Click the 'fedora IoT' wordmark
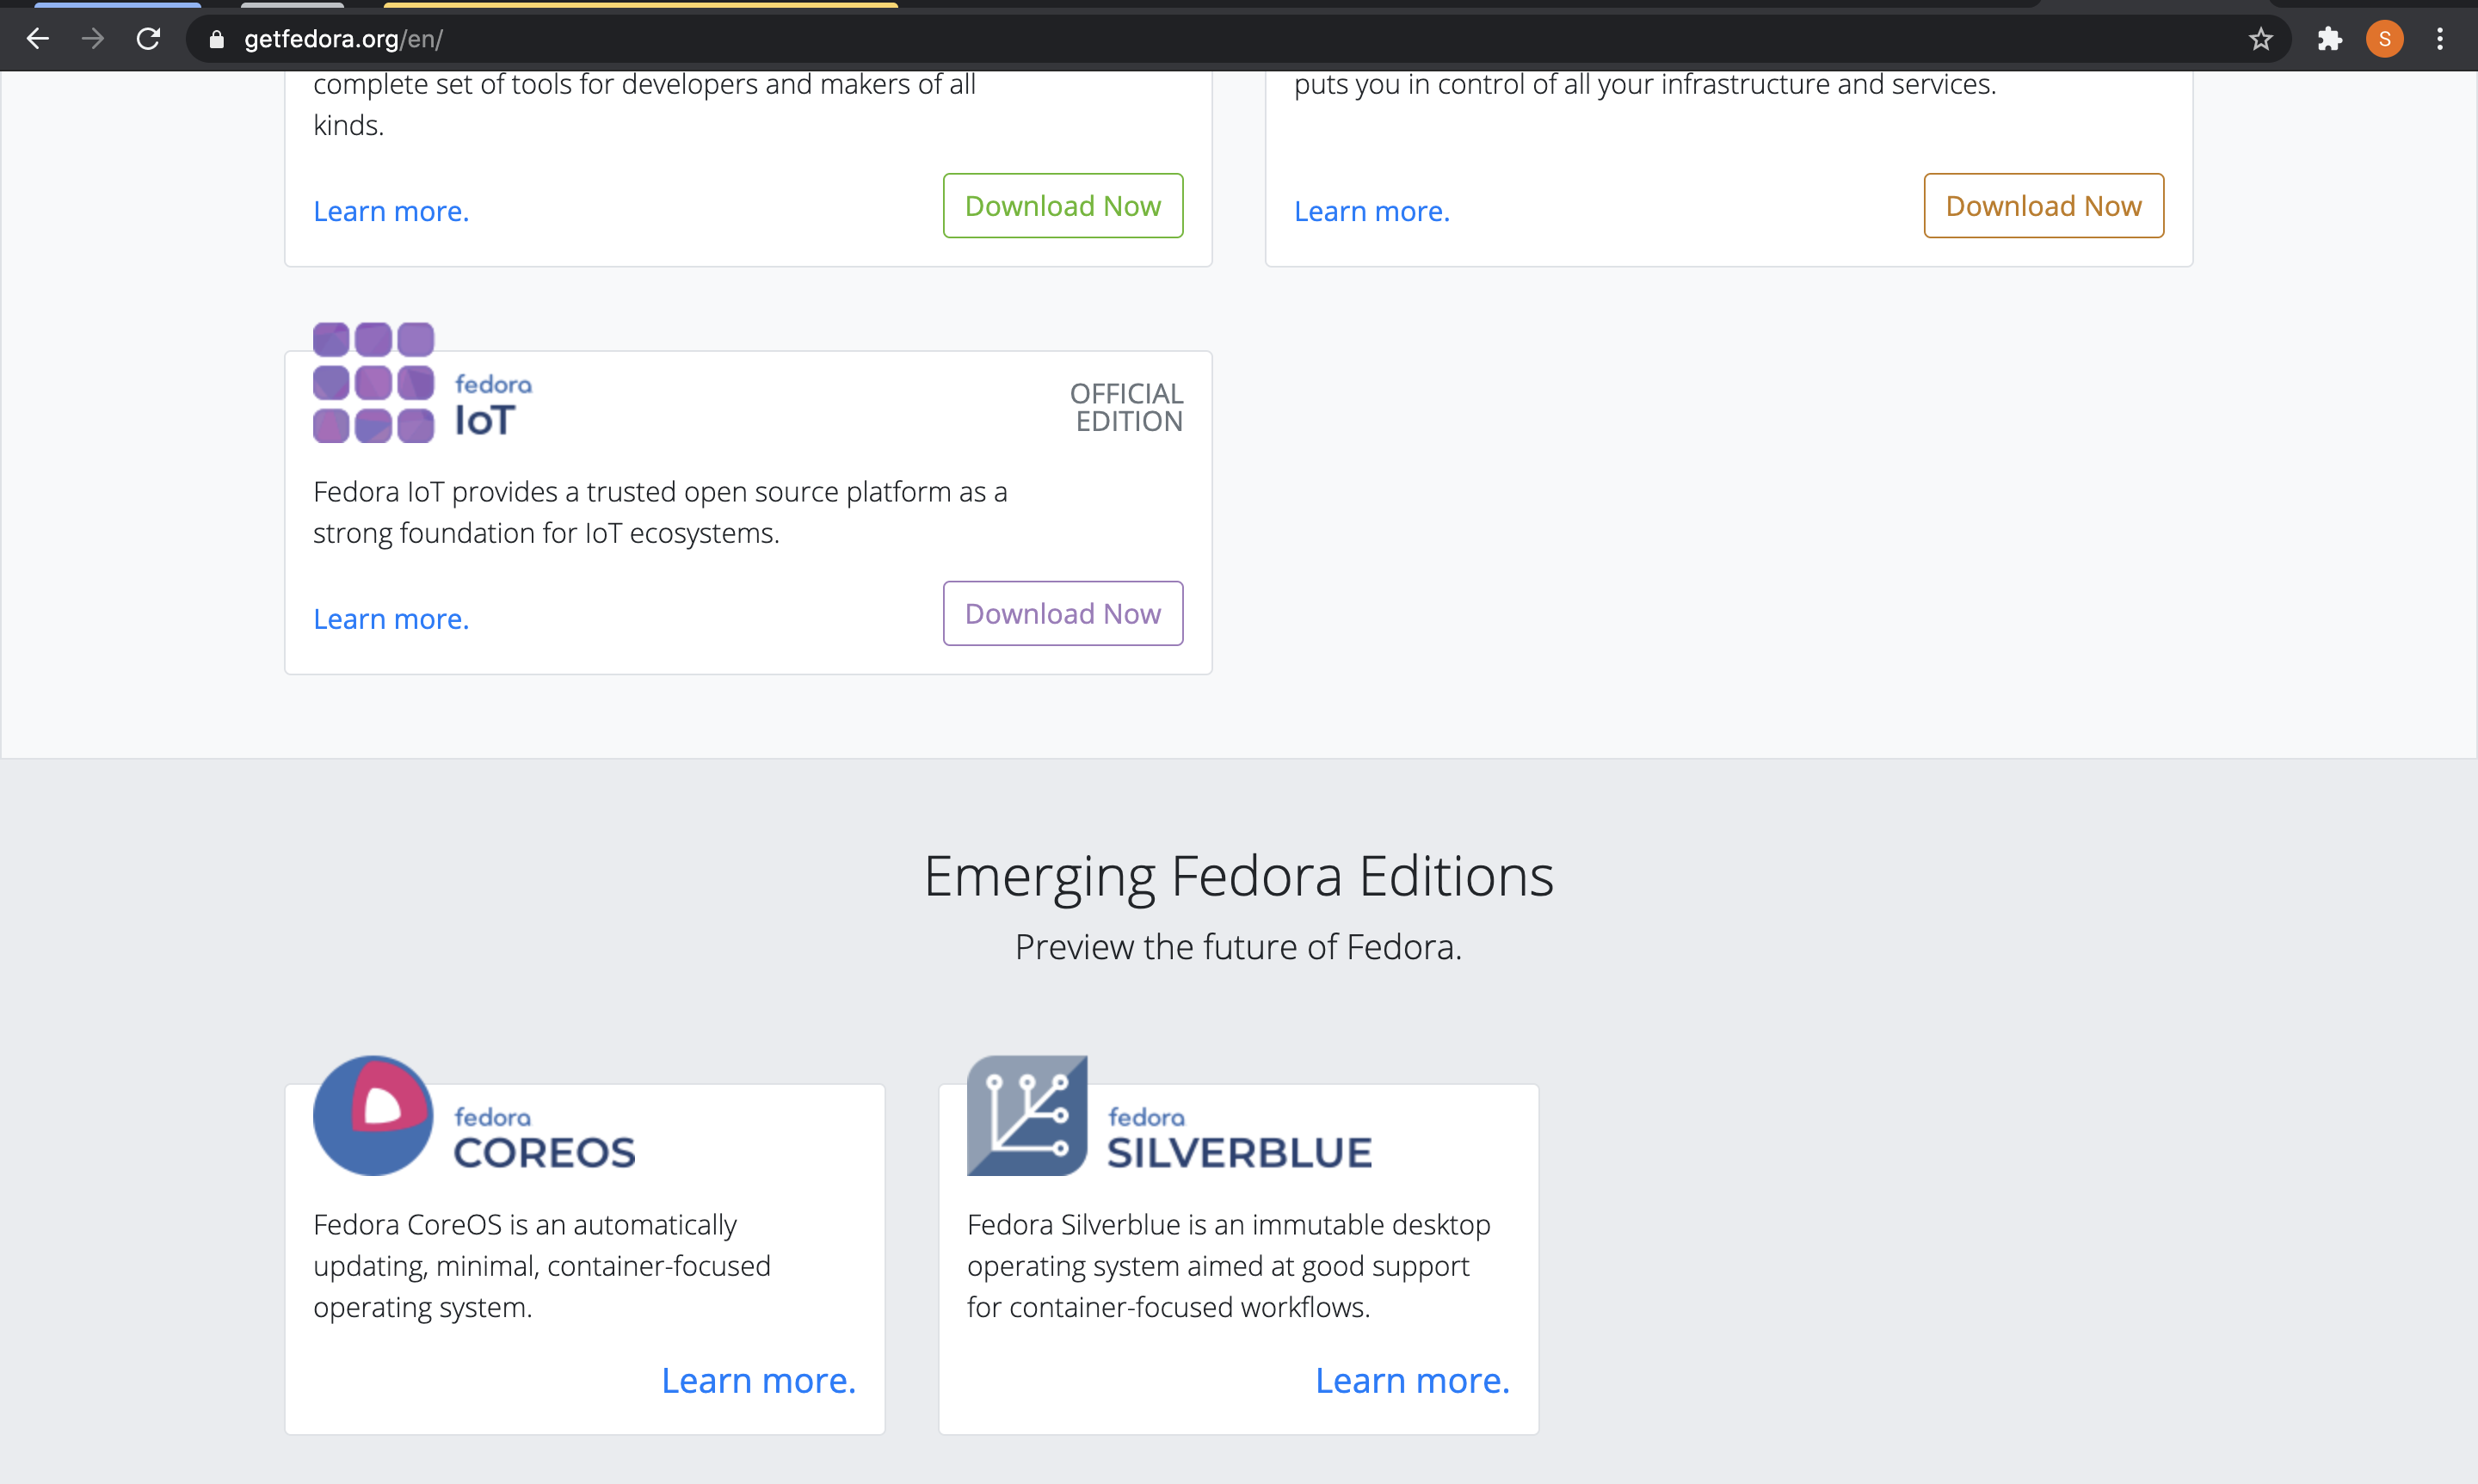Screen dimensions: 2478x1484 pyautogui.click(x=493, y=405)
